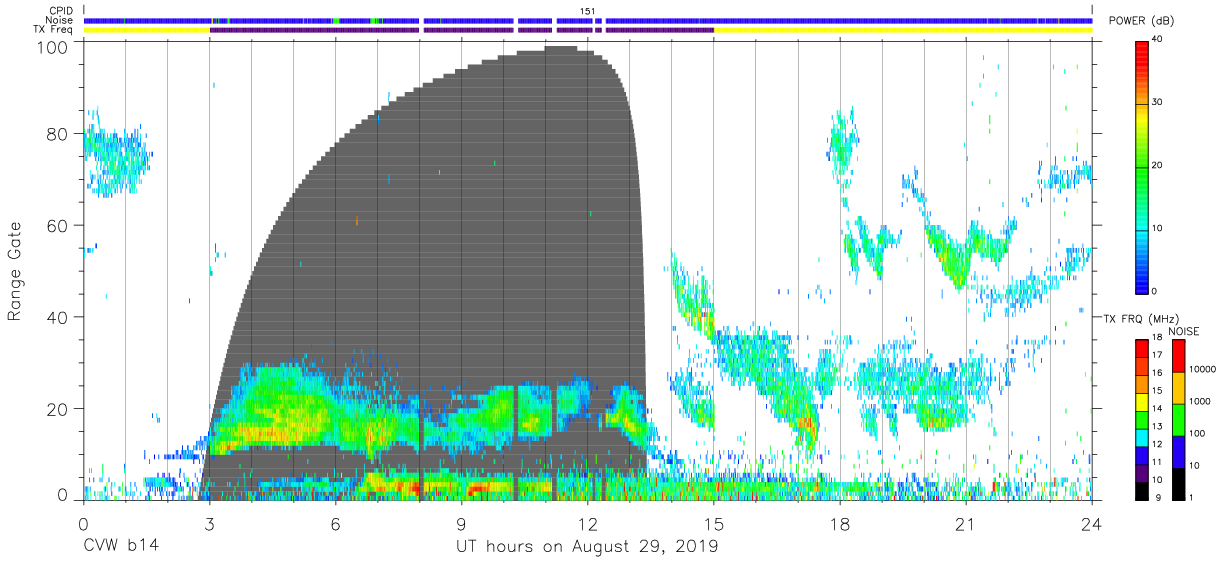Image resolution: width=1228 pixels, height=567 pixels.
Task: Click power colorbar label 40
Action: tap(1158, 40)
